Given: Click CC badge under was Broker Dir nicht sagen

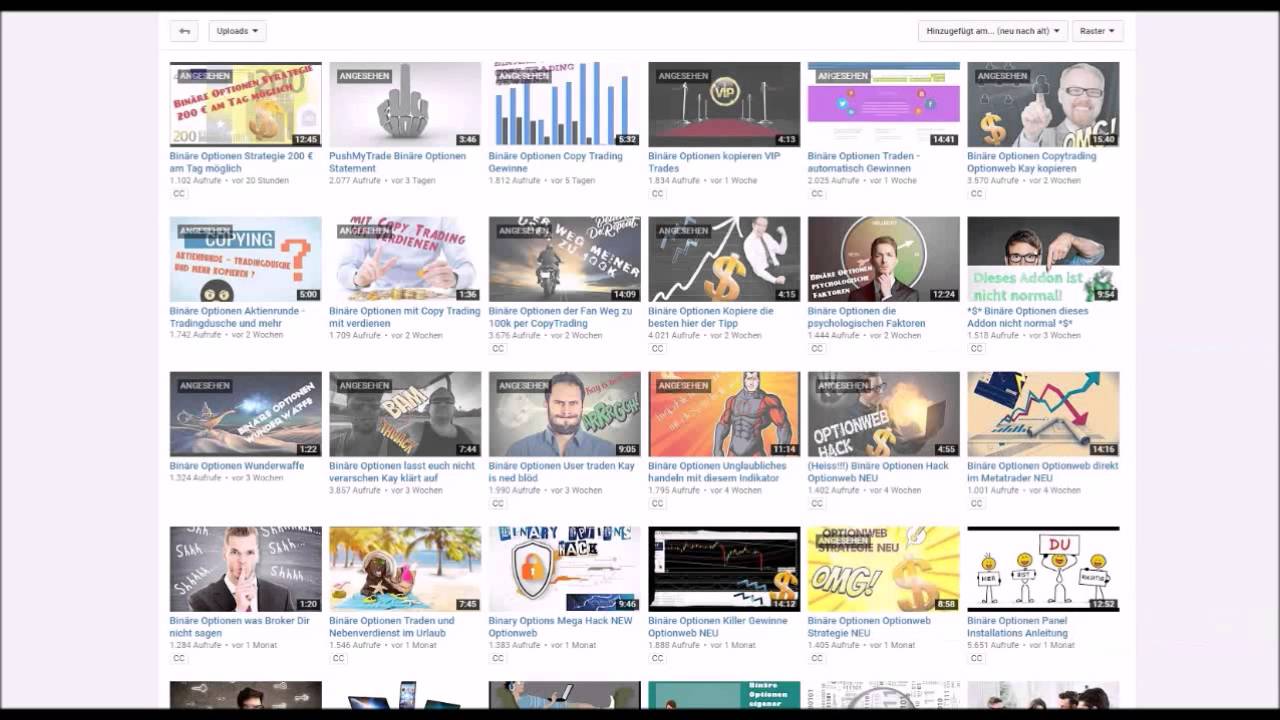Looking at the screenshot, I should pyautogui.click(x=179, y=659).
